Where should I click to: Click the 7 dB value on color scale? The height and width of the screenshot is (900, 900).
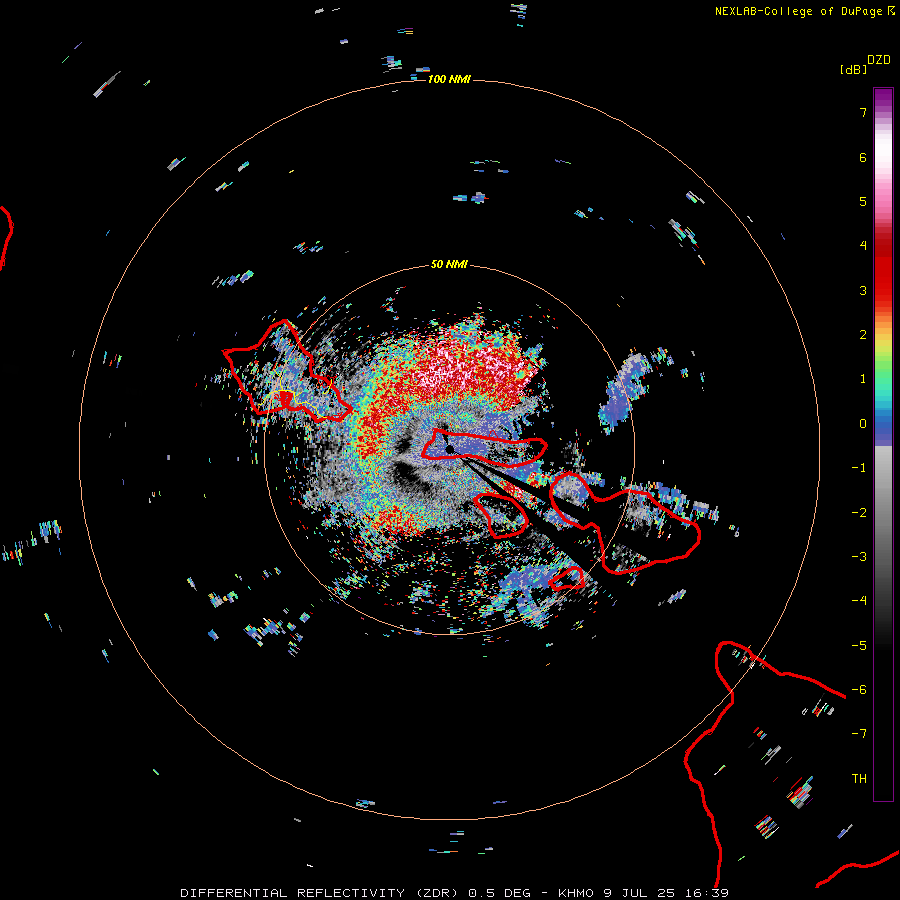(x=863, y=112)
